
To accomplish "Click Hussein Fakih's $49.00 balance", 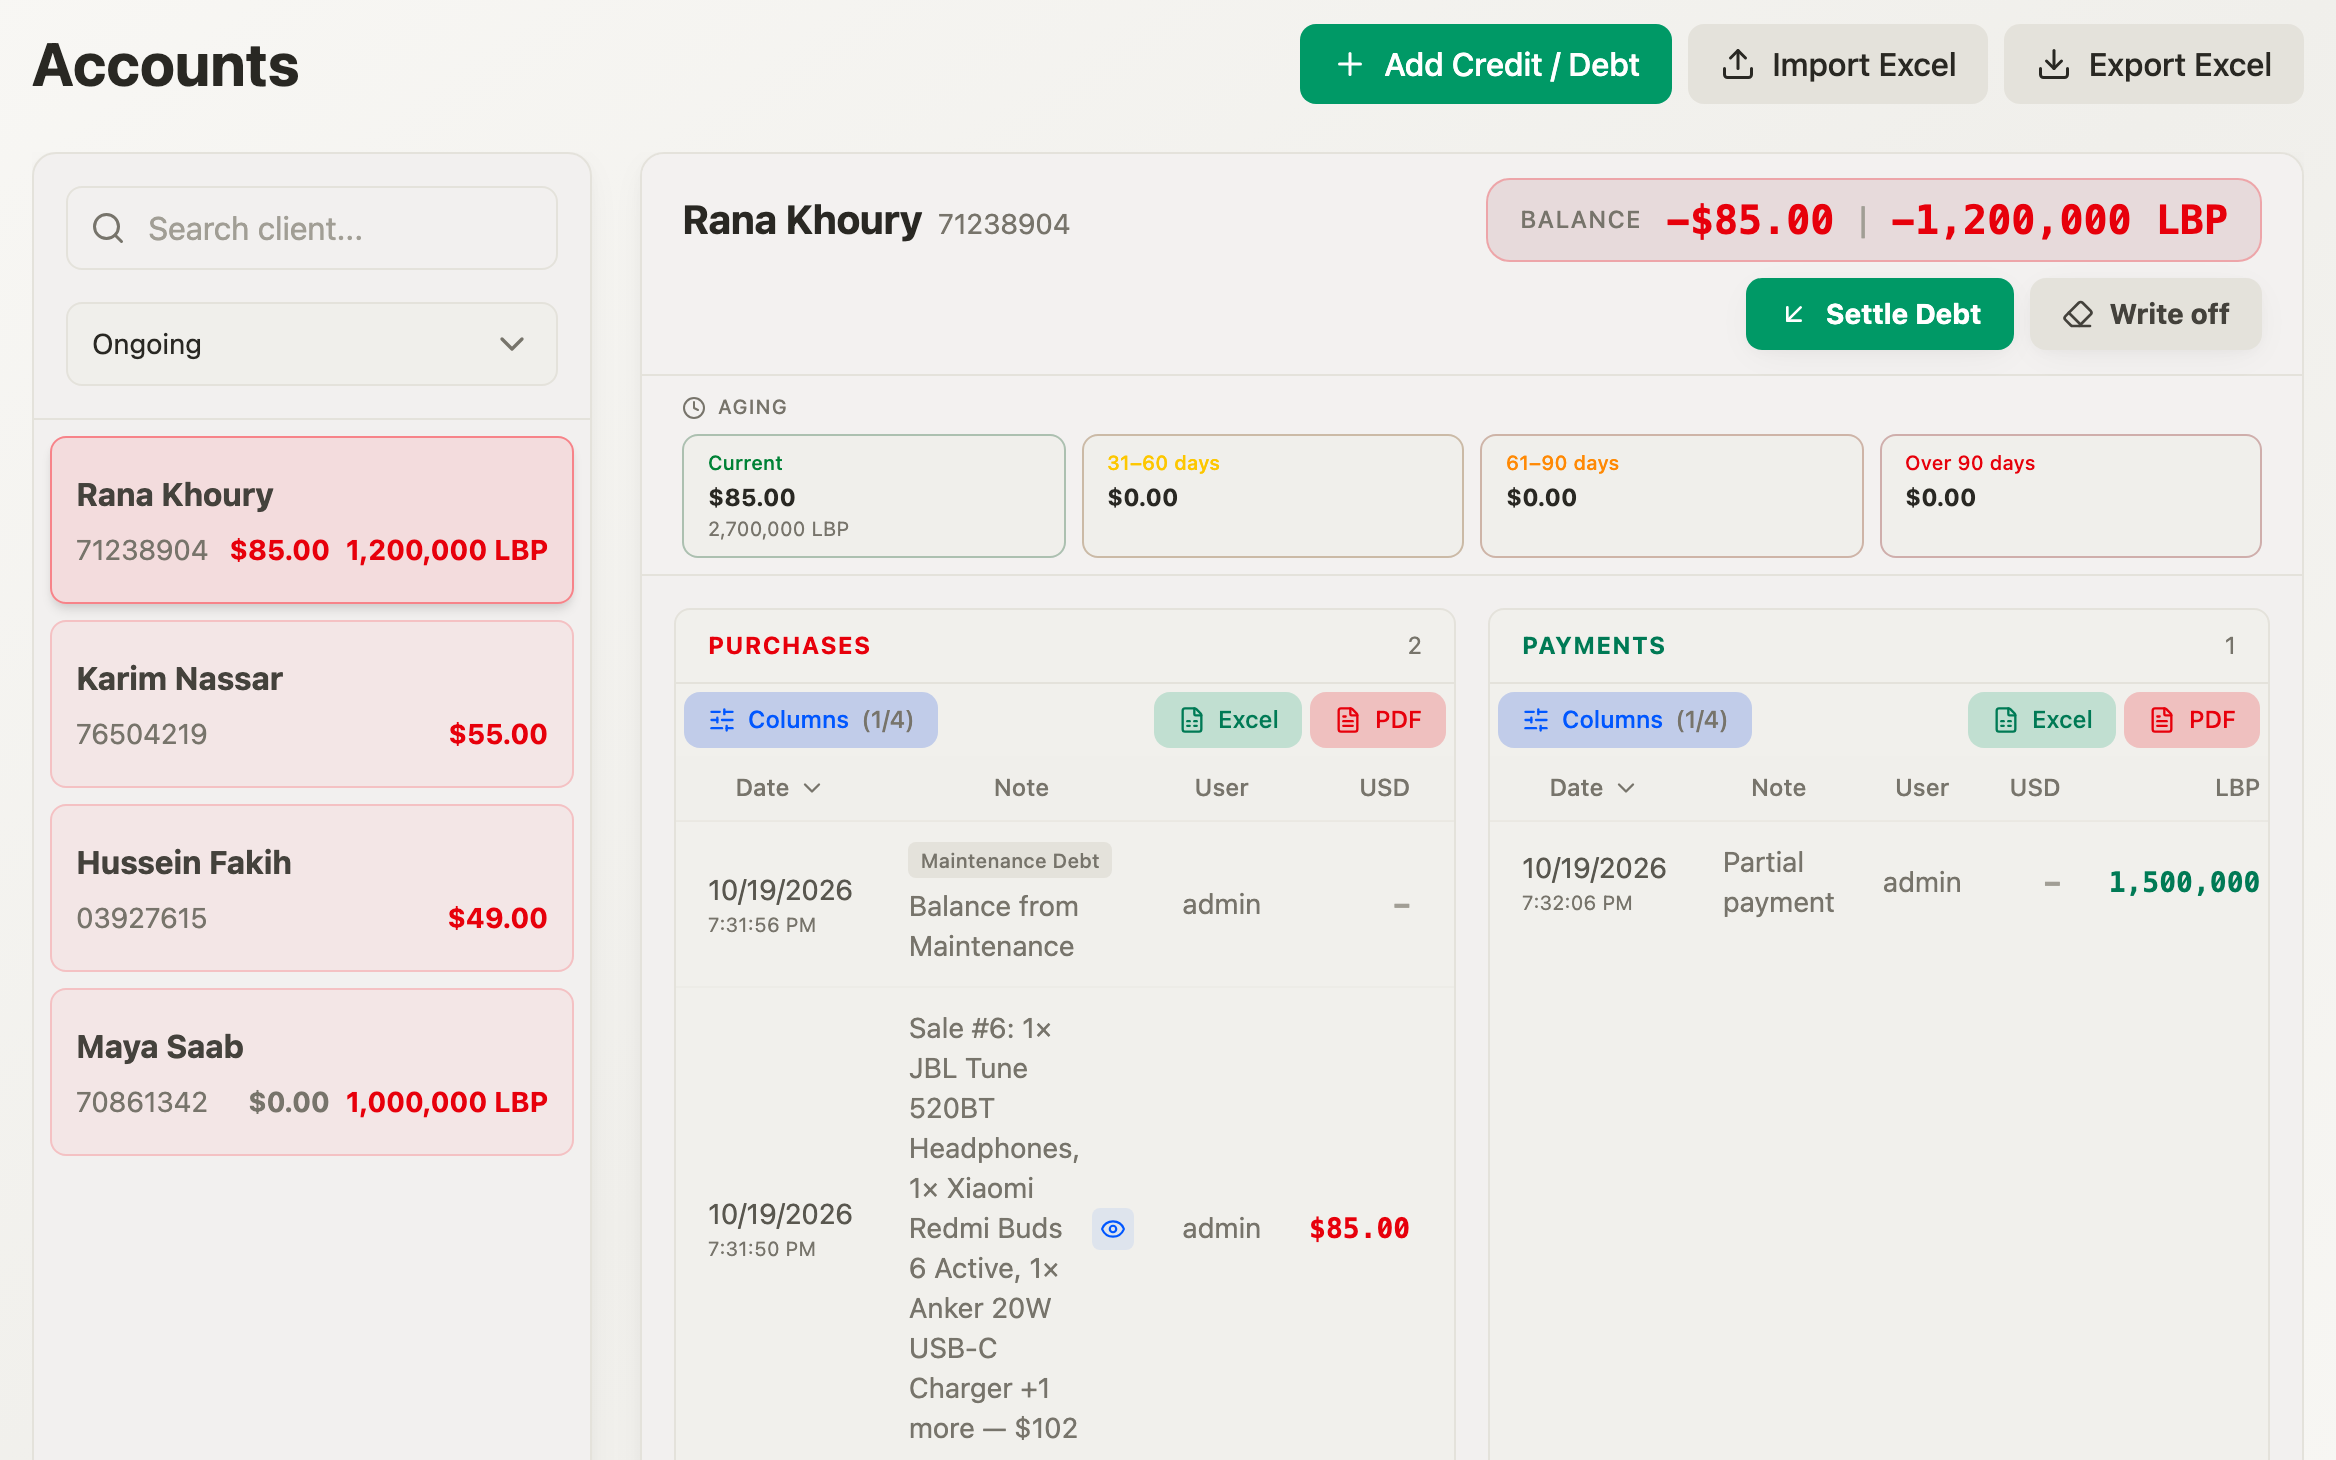I will click(x=498, y=918).
